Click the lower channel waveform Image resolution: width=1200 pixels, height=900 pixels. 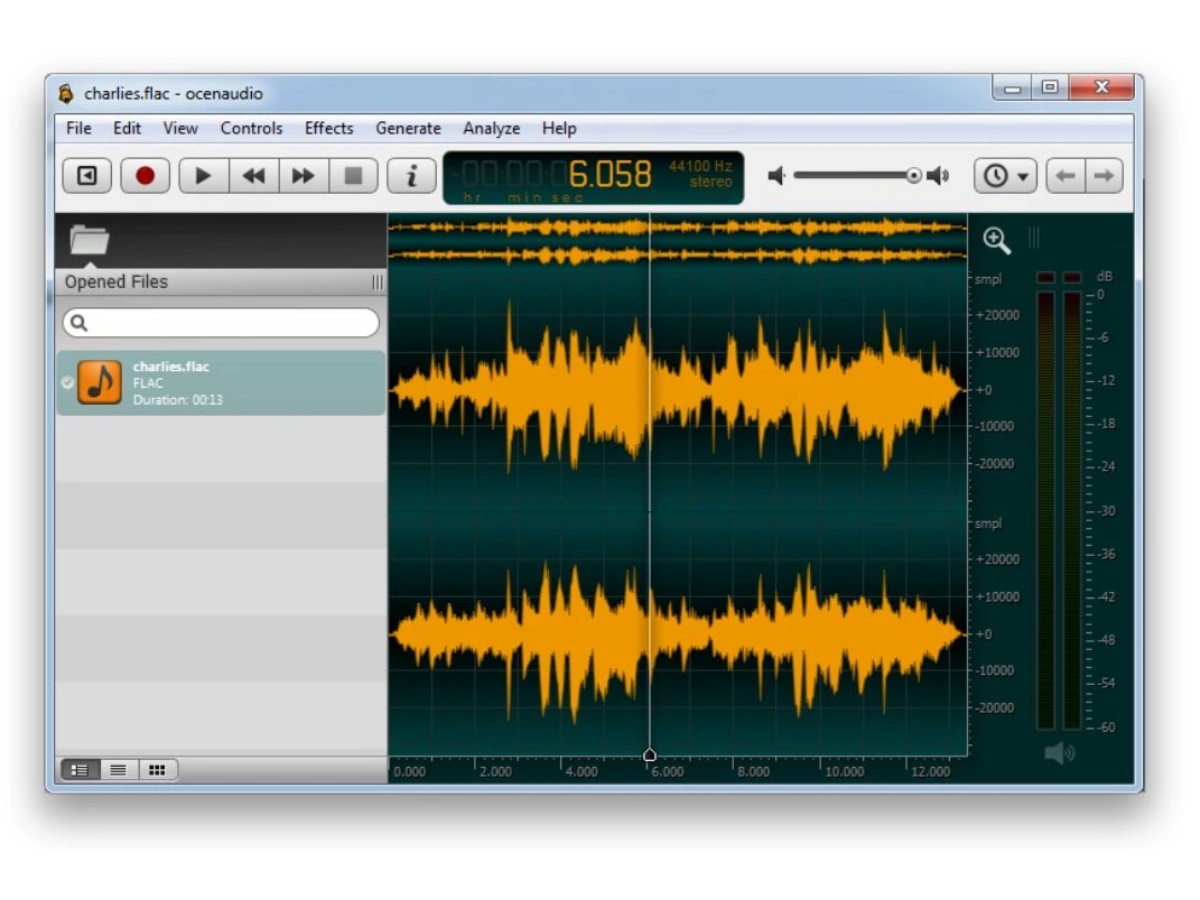click(x=677, y=634)
